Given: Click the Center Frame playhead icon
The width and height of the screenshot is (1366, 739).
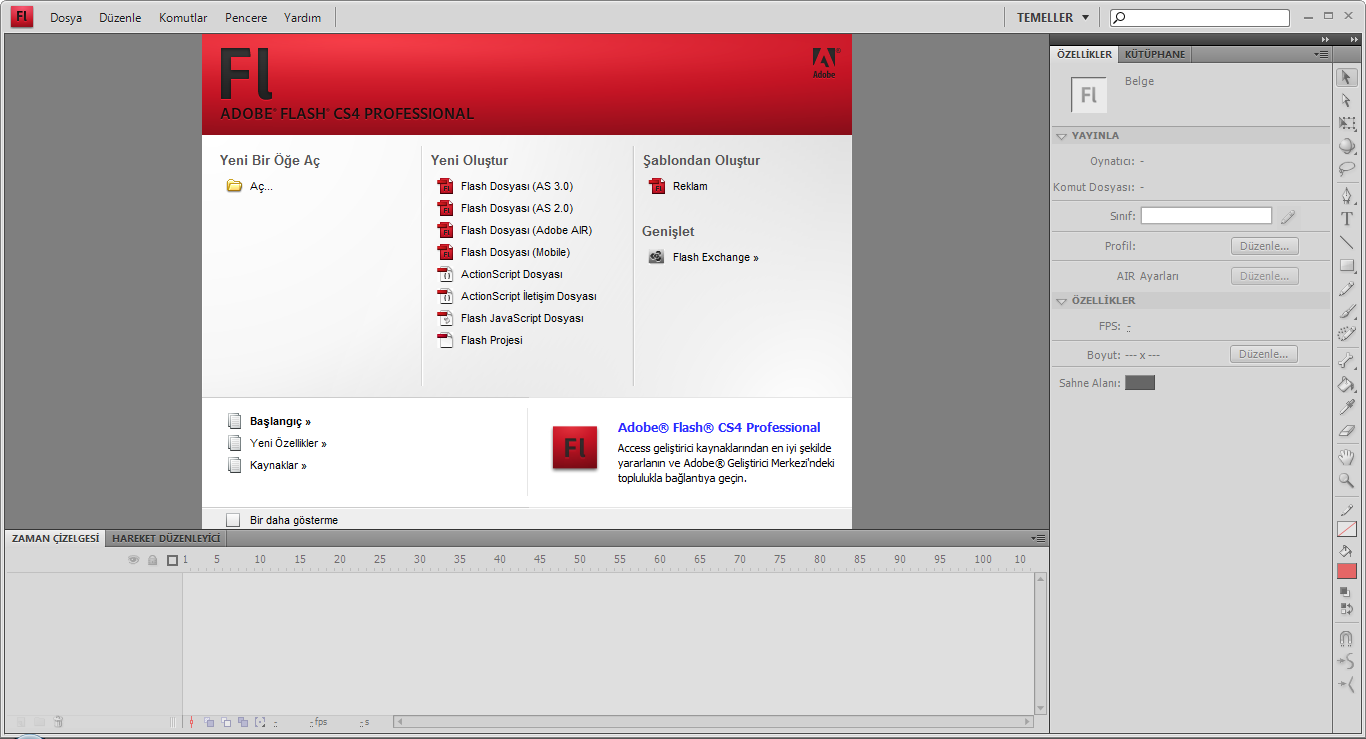Looking at the screenshot, I should [x=191, y=722].
